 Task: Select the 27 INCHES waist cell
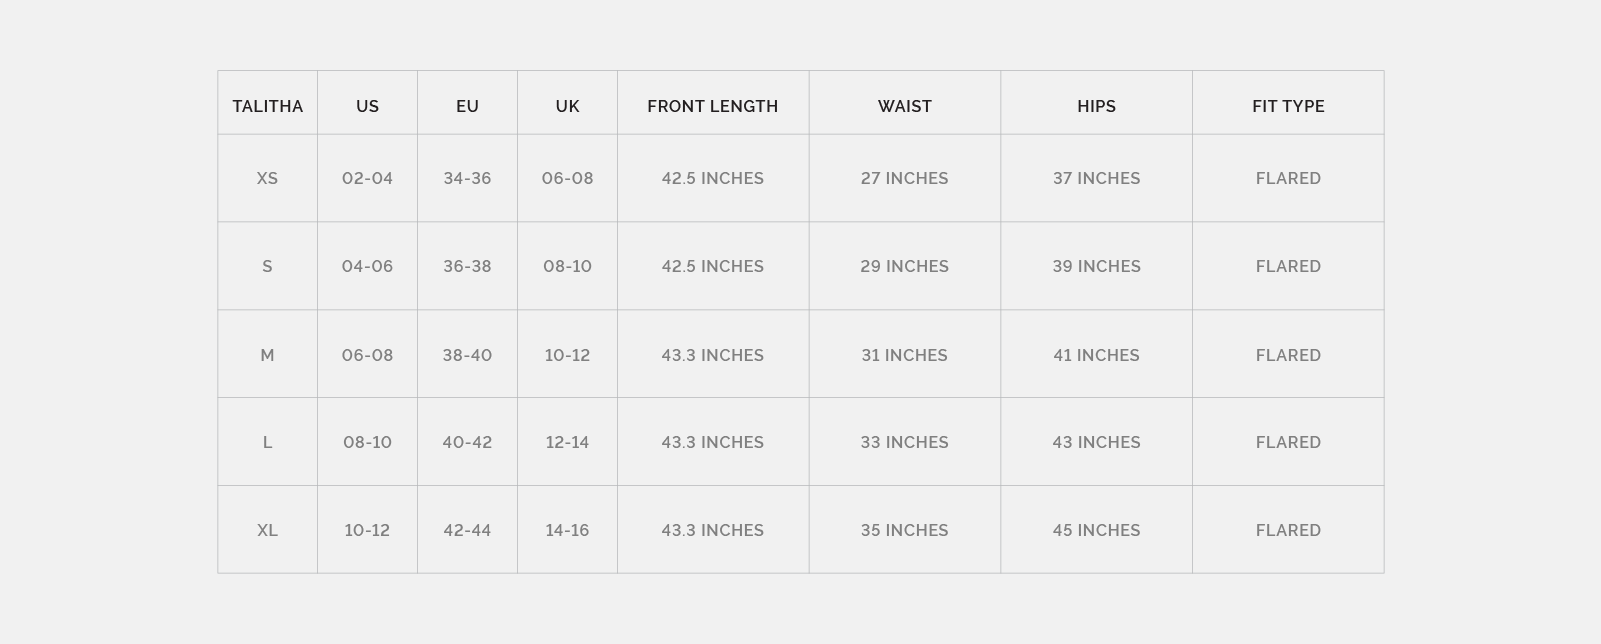[904, 178]
